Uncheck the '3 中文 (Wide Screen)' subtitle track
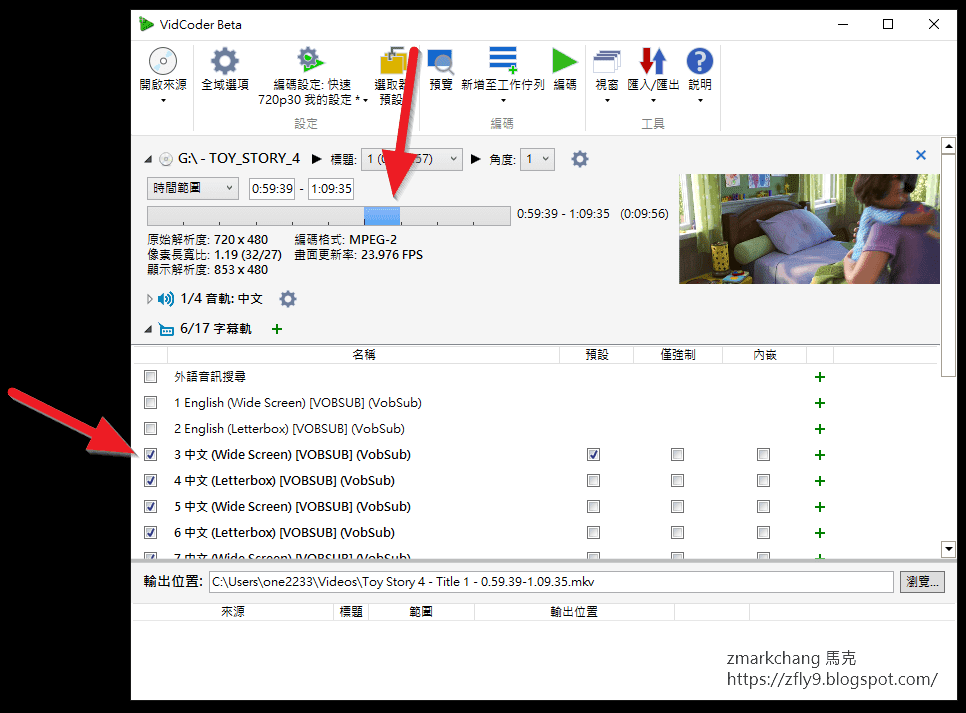966x713 pixels. tap(150, 454)
